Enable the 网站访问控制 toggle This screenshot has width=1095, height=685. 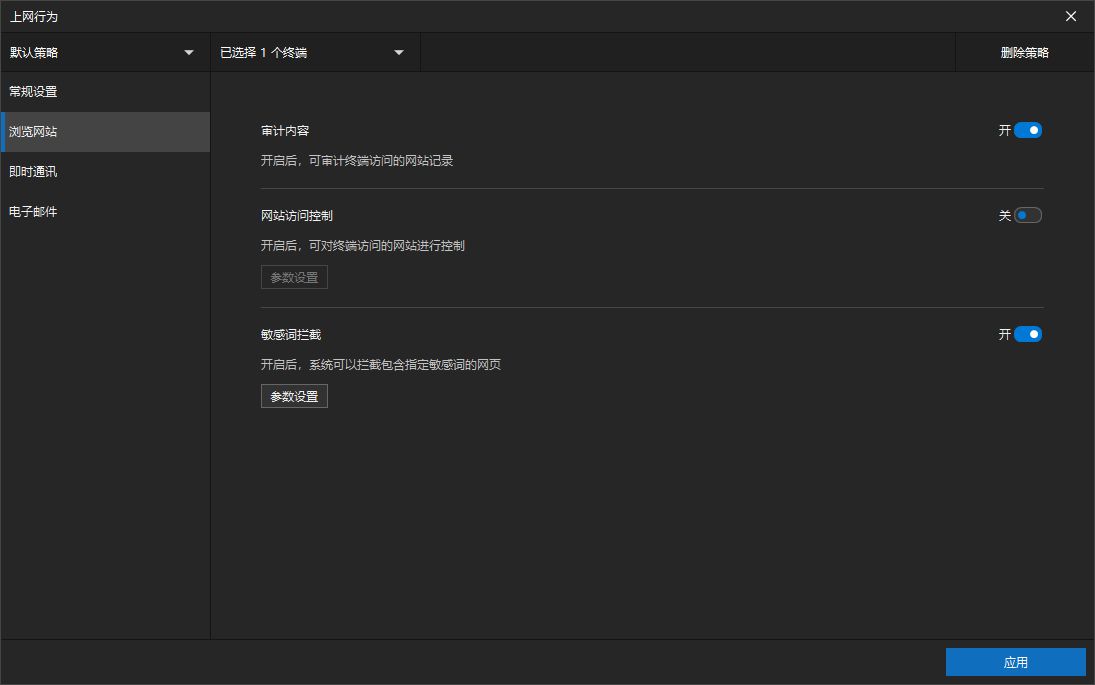point(1027,215)
